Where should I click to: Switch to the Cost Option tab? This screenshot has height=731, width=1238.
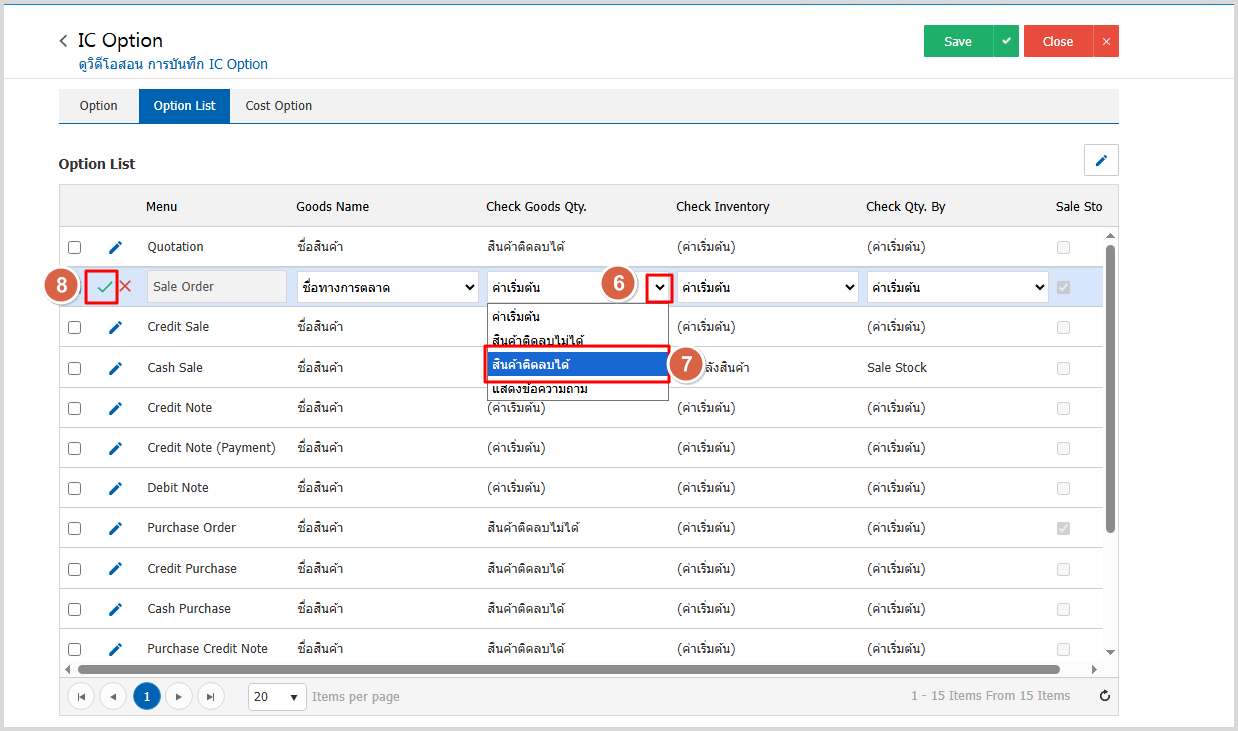pos(278,106)
